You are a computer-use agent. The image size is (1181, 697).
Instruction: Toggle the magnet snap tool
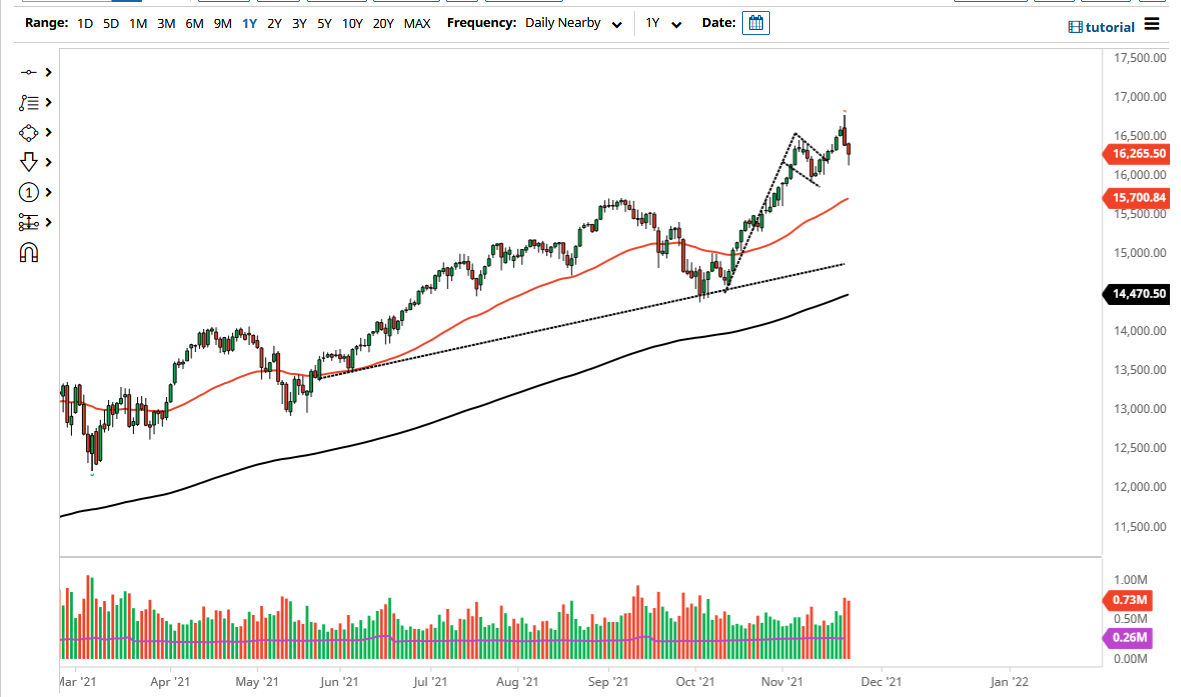coord(28,252)
